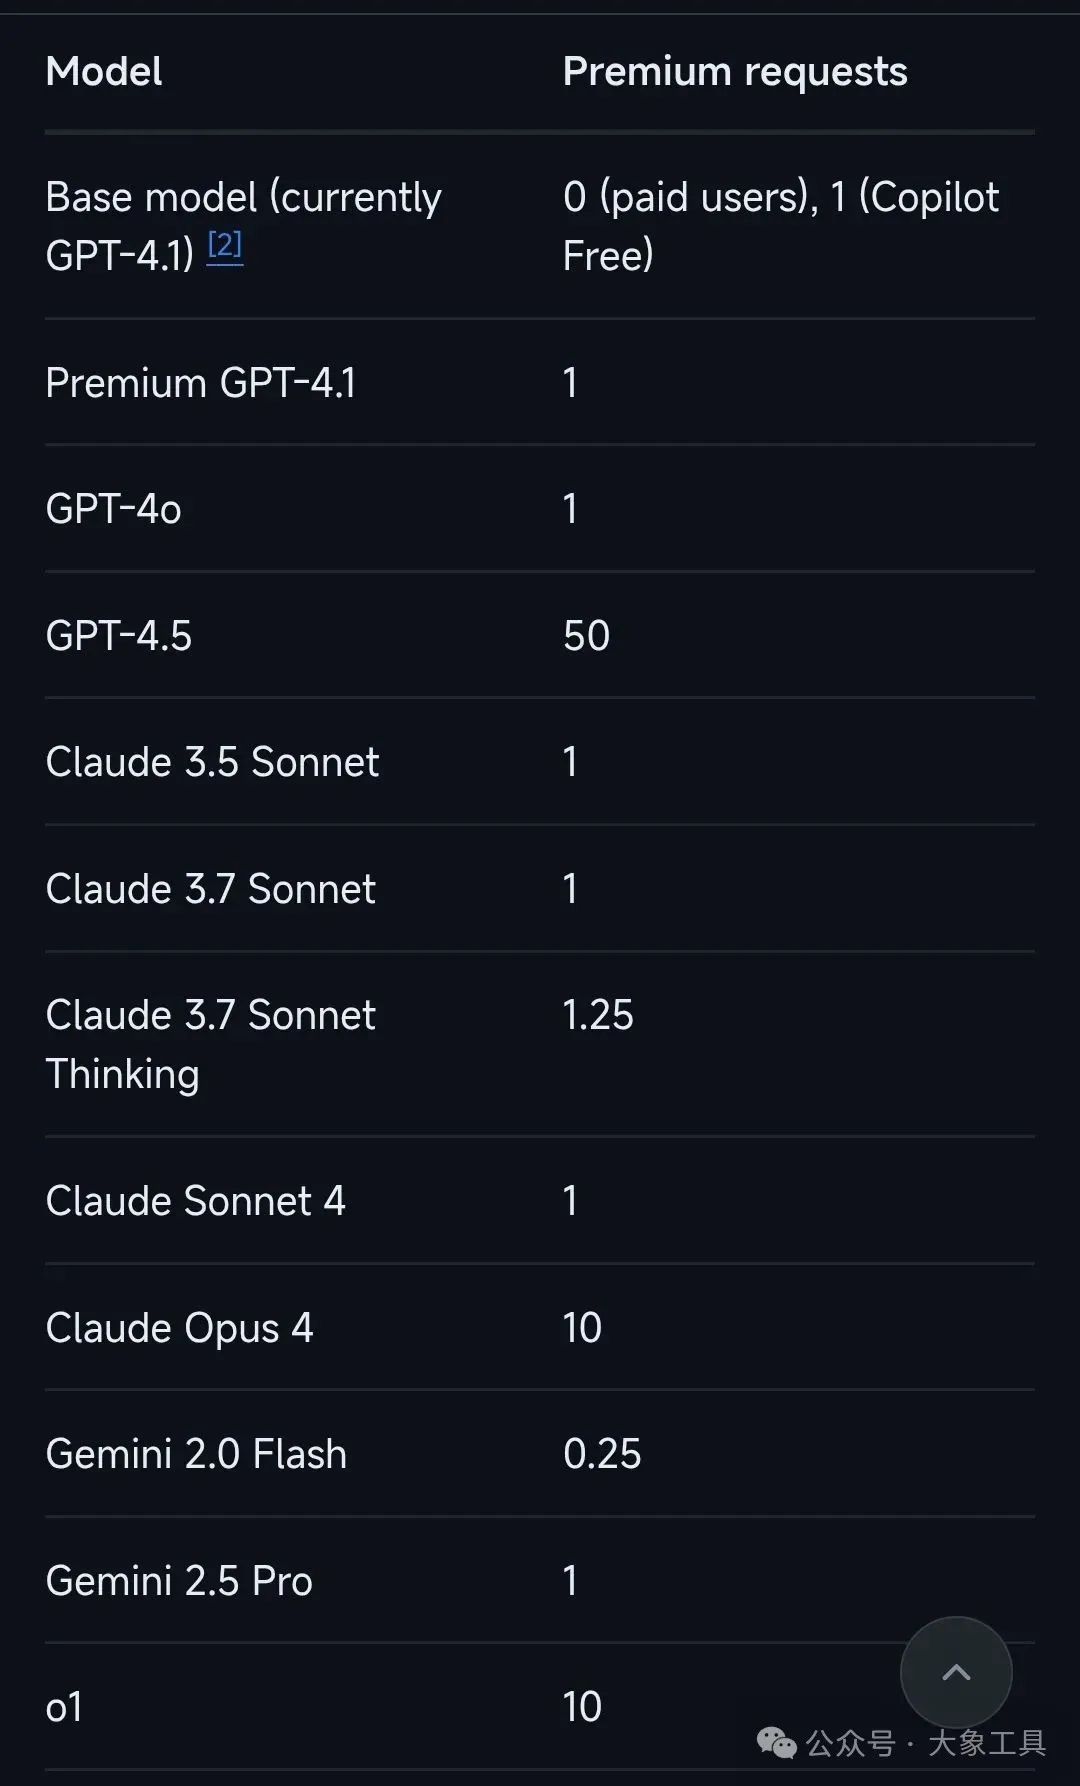Click the 1.25 premium requests value

(598, 1015)
